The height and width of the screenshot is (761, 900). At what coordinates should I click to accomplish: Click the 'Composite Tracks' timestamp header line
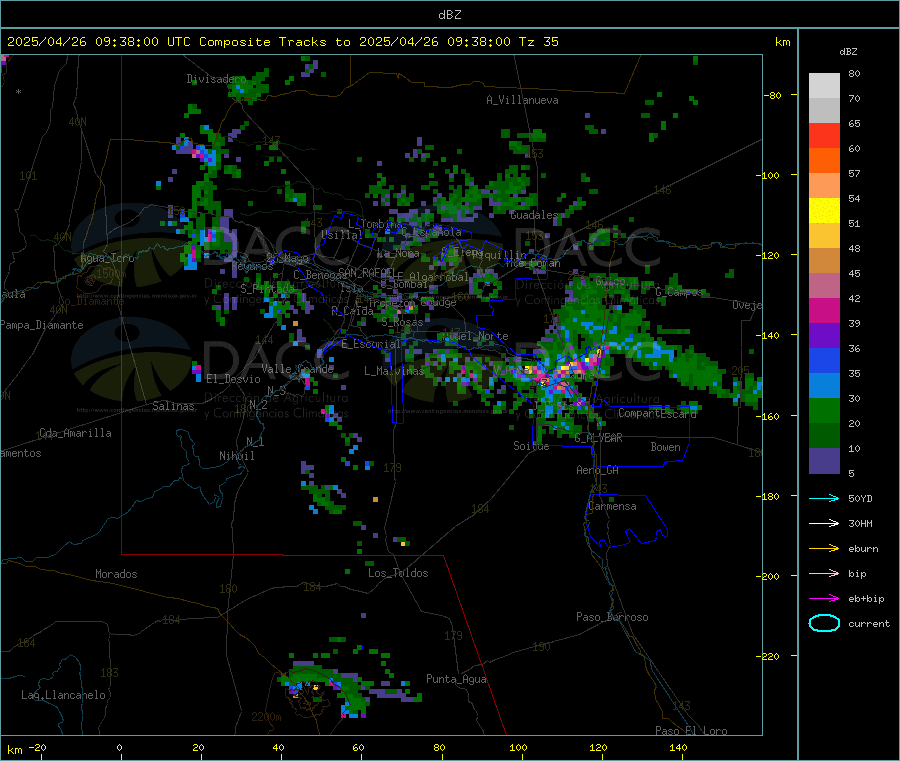(282, 42)
